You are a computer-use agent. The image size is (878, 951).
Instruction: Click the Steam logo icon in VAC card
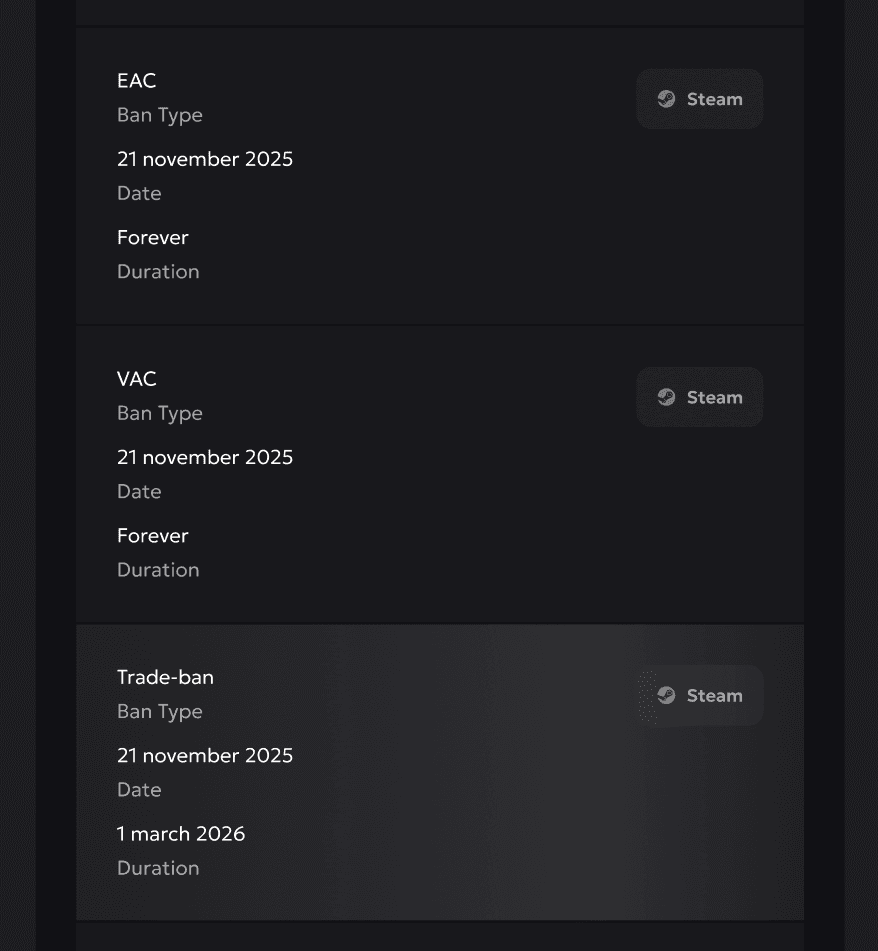(x=666, y=397)
